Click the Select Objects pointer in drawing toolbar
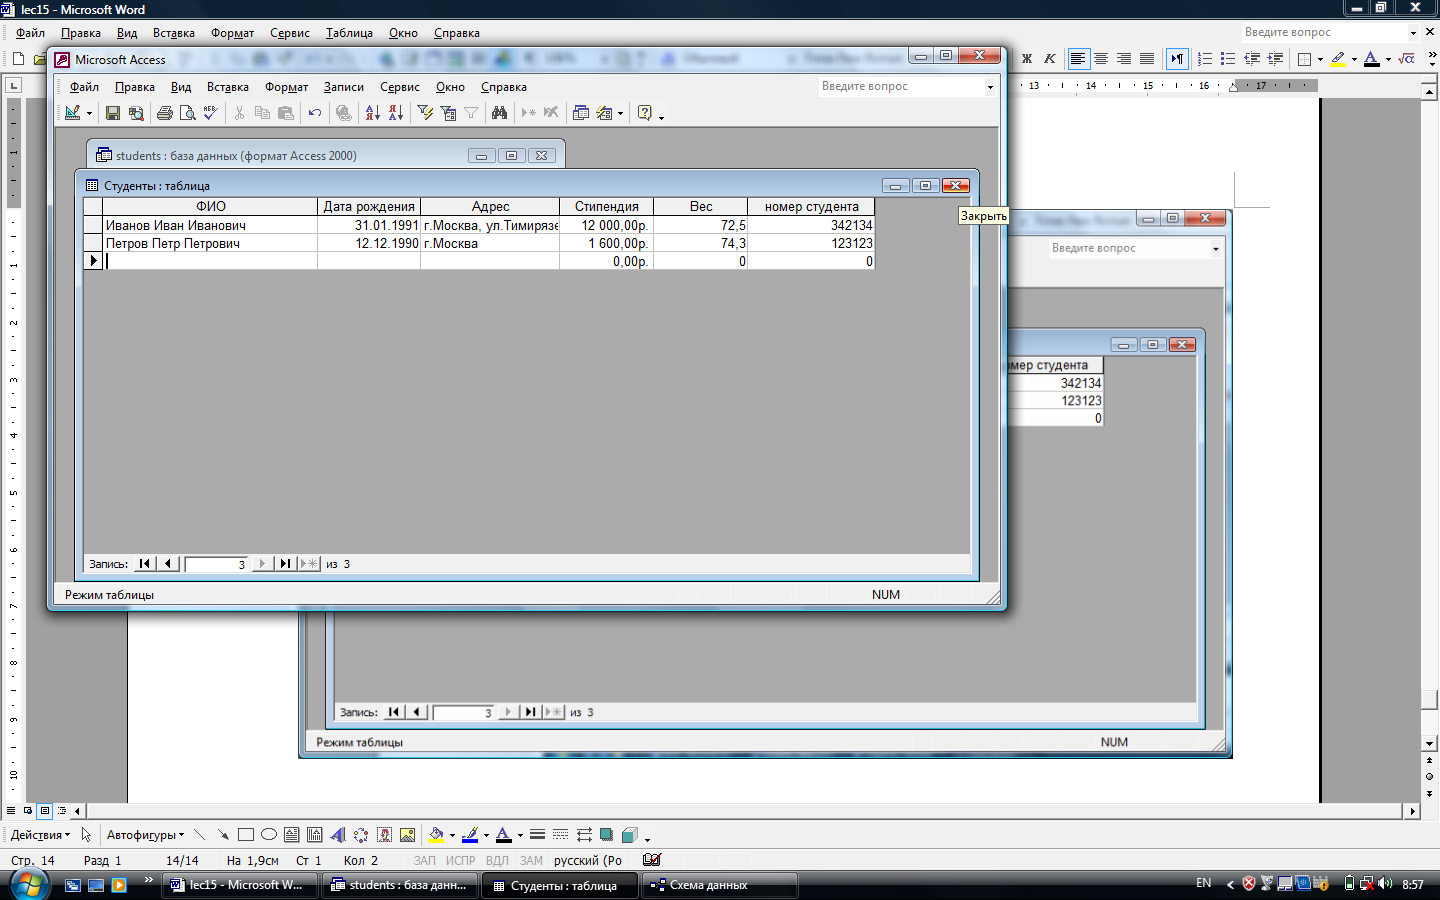This screenshot has height=900, width=1440. coord(86,835)
